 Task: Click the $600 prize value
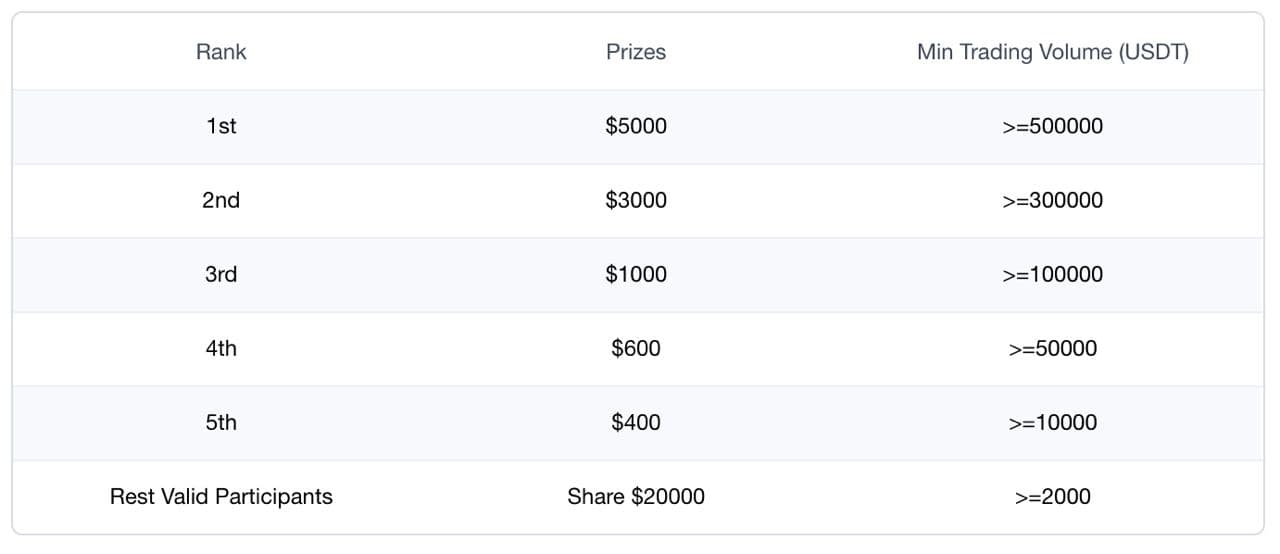point(636,348)
